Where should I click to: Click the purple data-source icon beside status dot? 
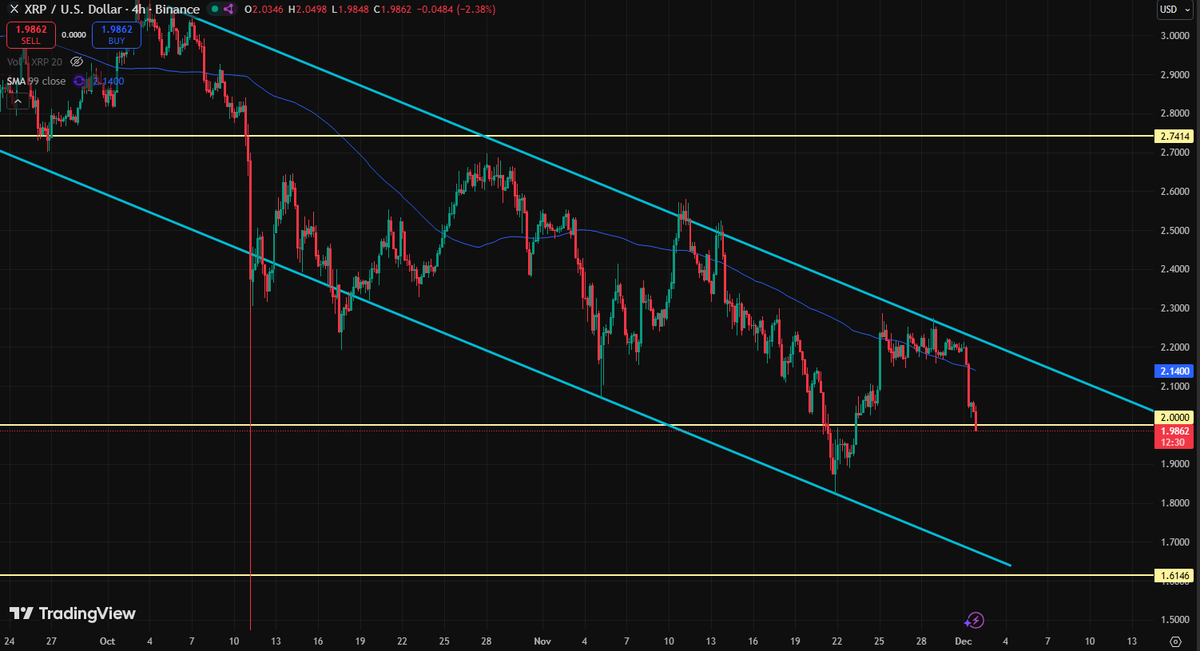point(228,8)
